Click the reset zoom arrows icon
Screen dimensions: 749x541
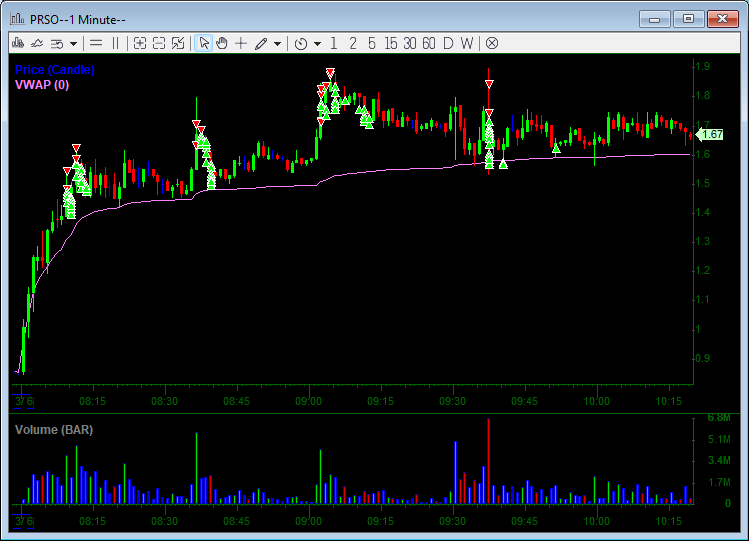pyautogui.click(x=178, y=43)
